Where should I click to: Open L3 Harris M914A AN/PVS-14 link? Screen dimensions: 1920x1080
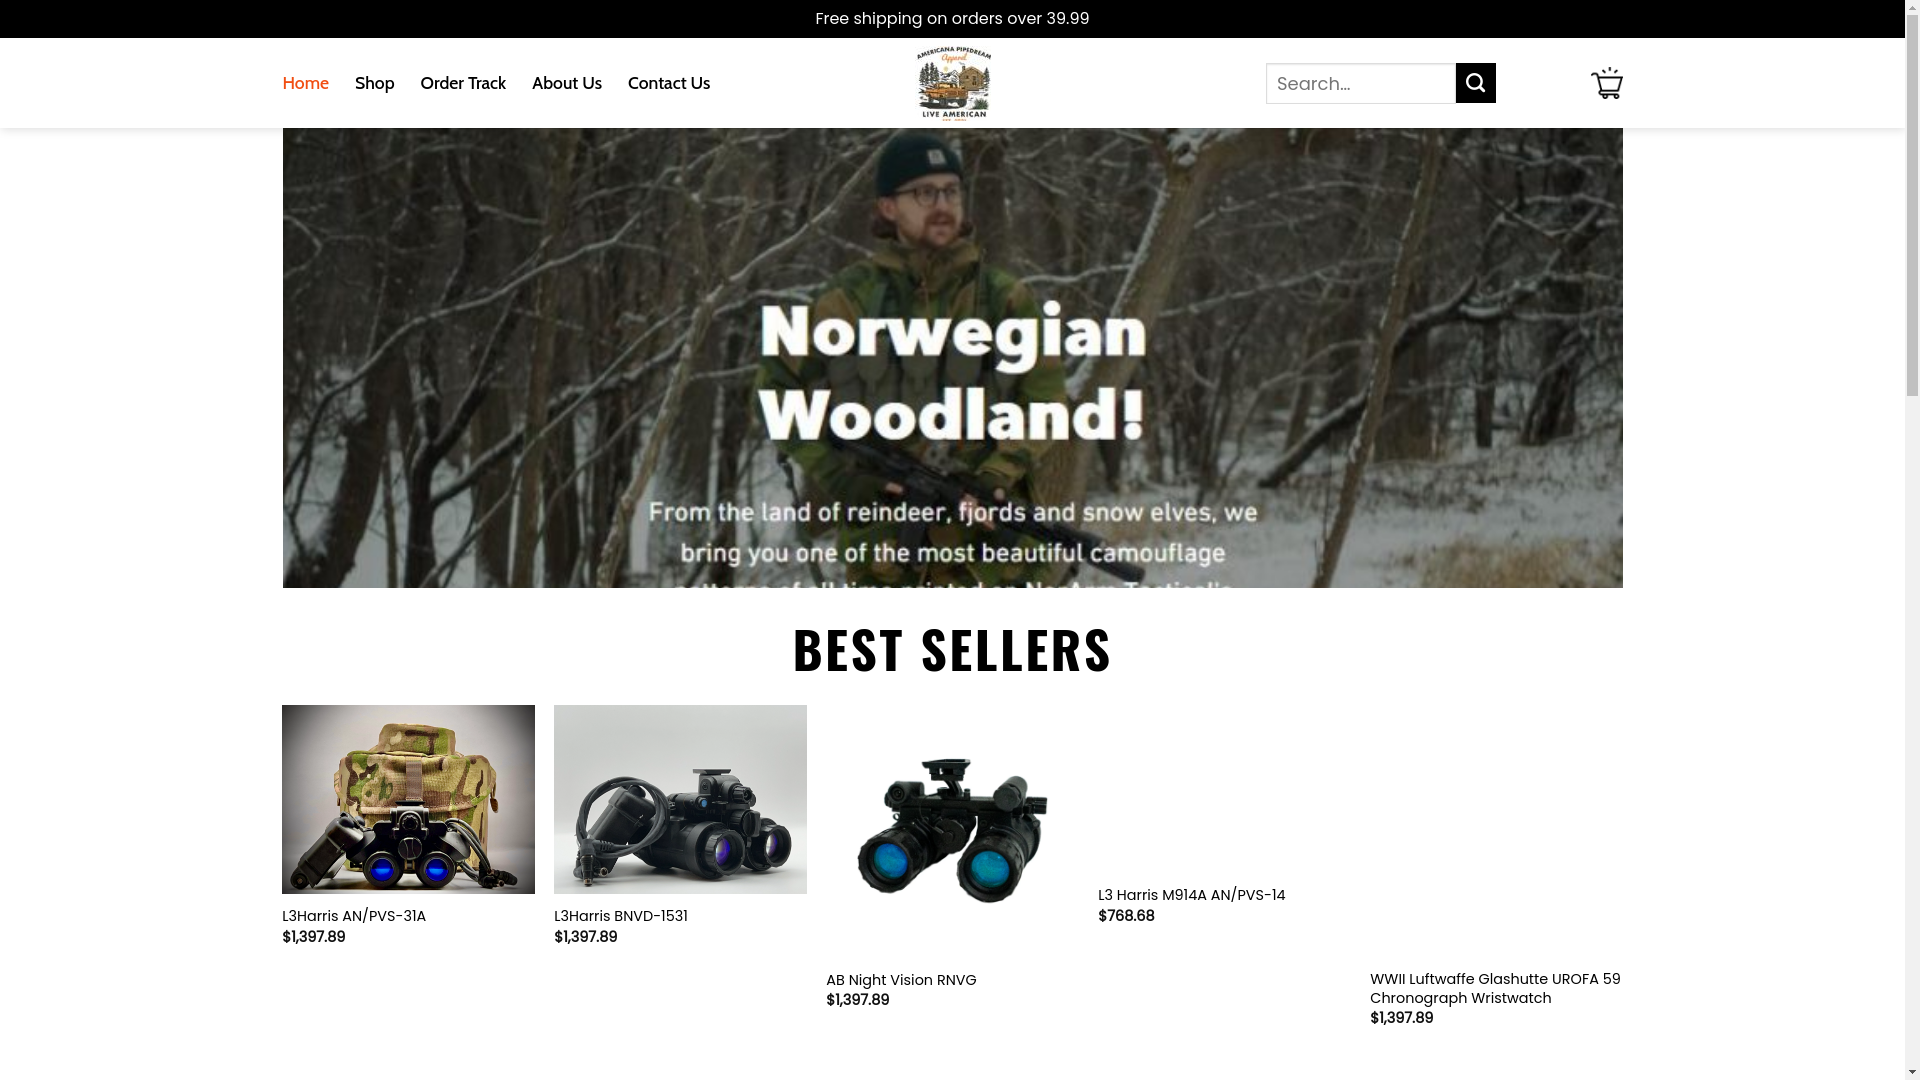coord(1192,895)
